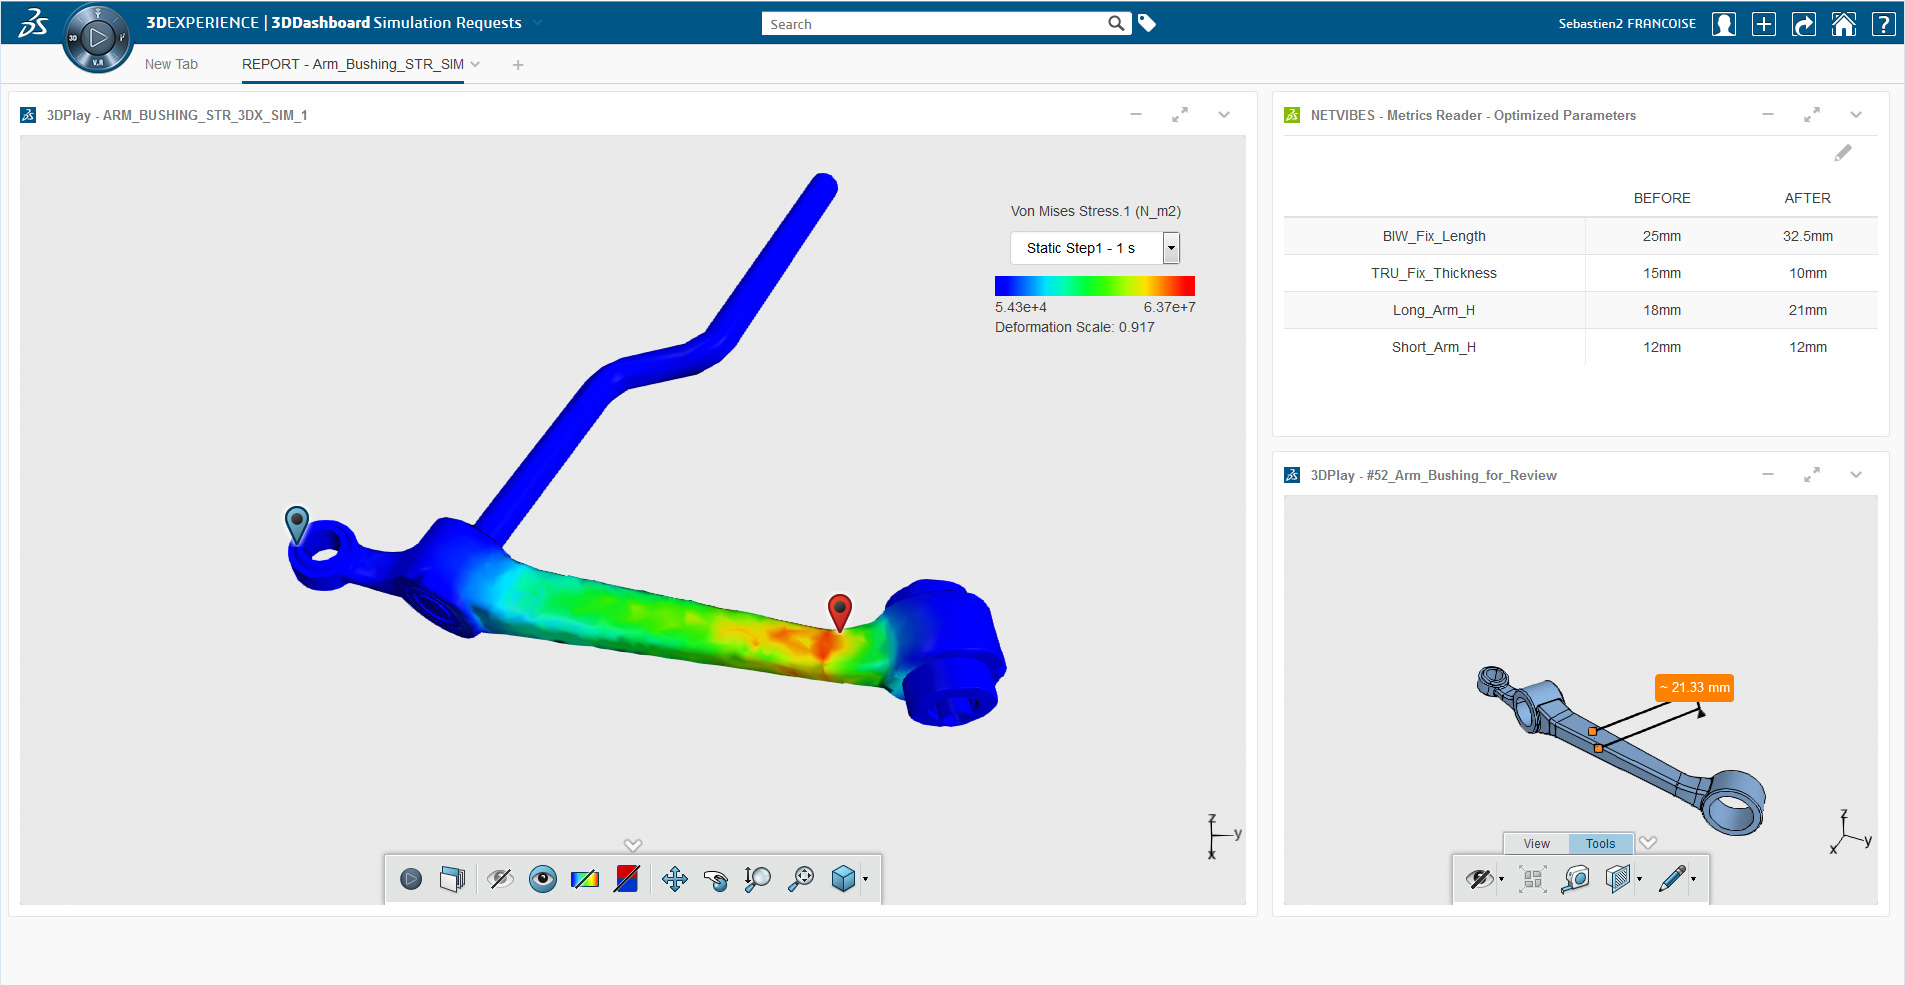Image resolution: width=1905 pixels, height=985 pixels.
Task: Open NETVIBES Metrics Reader widget menu chevron
Action: [x=1856, y=115]
